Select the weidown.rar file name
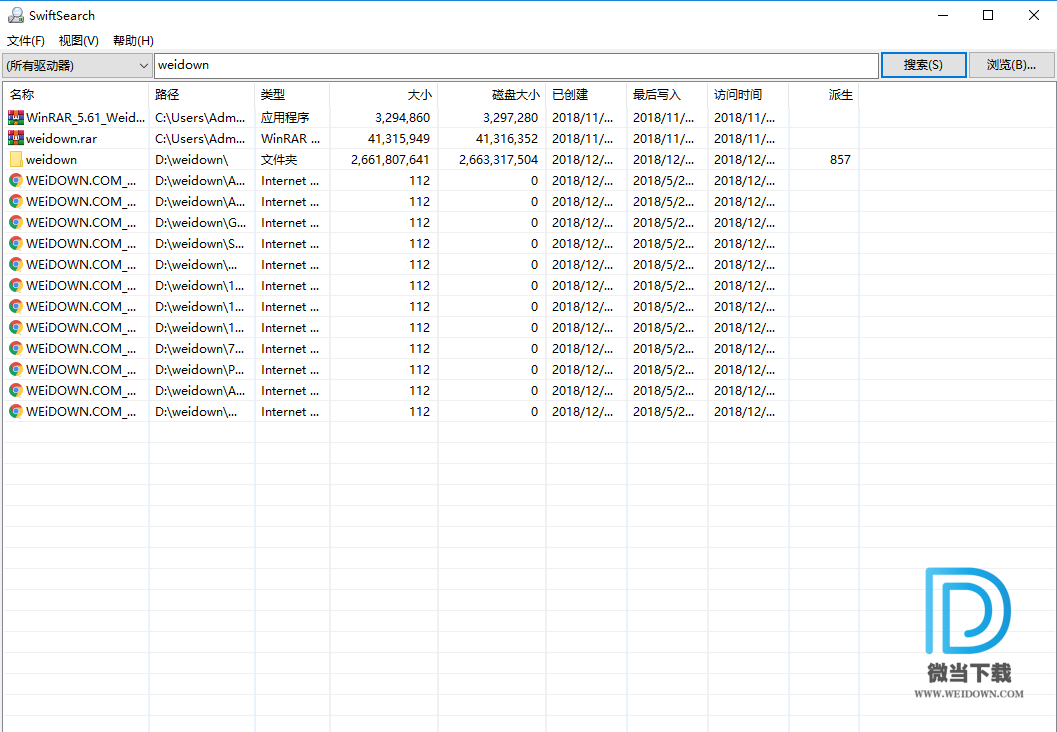 click(x=61, y=139)
